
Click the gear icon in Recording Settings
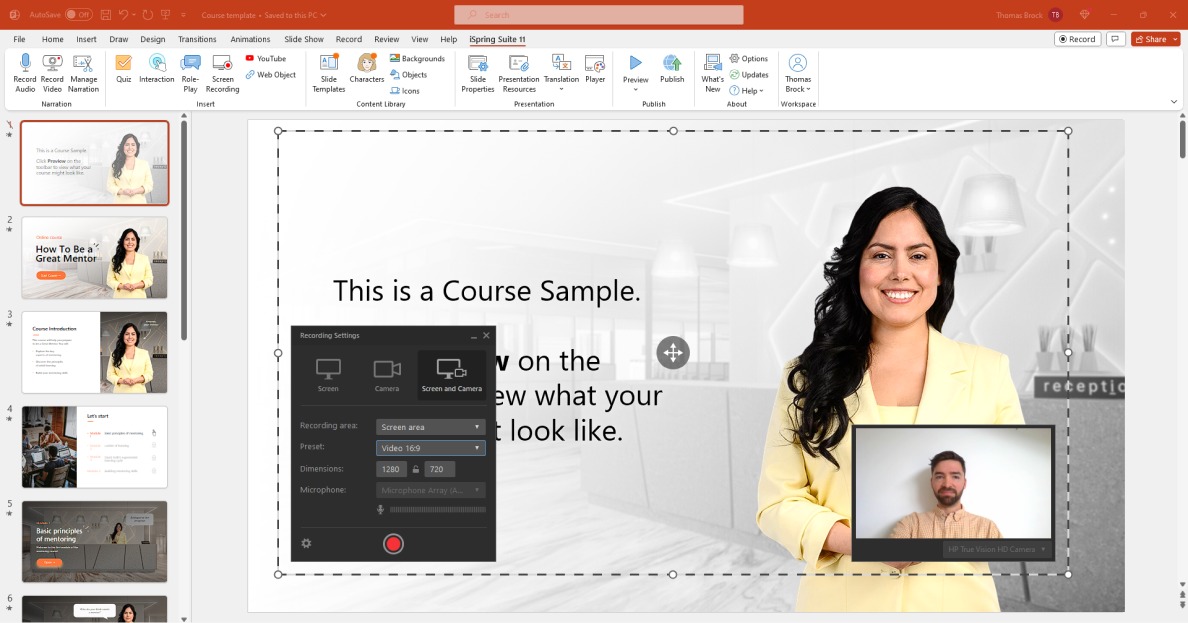pos(306,543)
